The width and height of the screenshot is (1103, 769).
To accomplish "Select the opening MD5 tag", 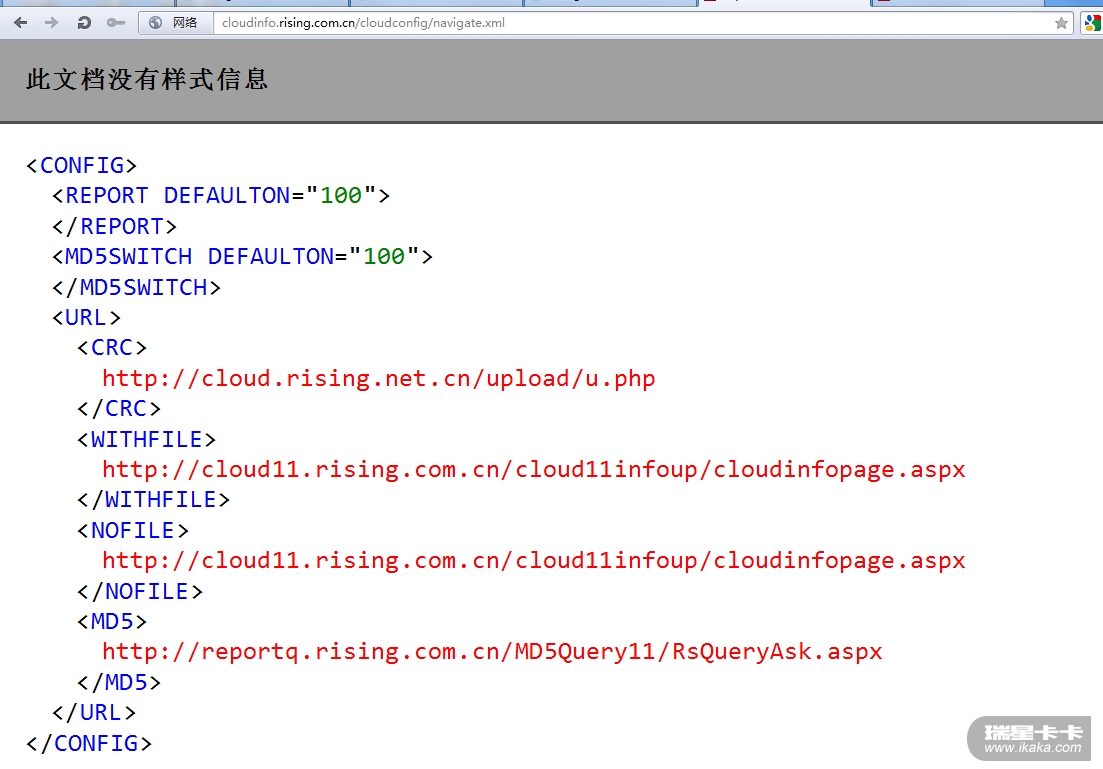I will tap(112, 622).
